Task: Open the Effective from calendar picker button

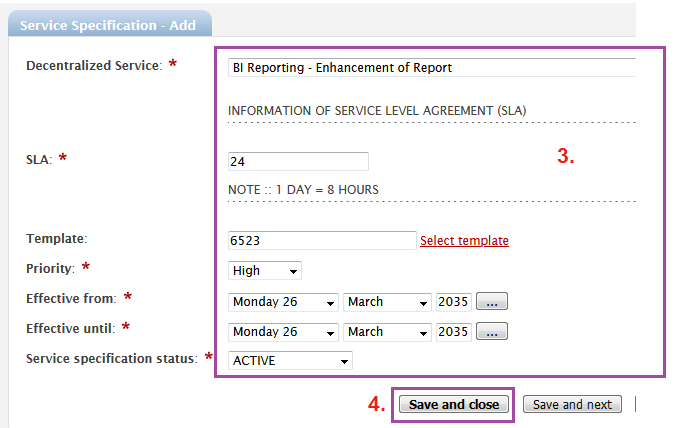Action: pyautogui.click(x=492, y=301)
